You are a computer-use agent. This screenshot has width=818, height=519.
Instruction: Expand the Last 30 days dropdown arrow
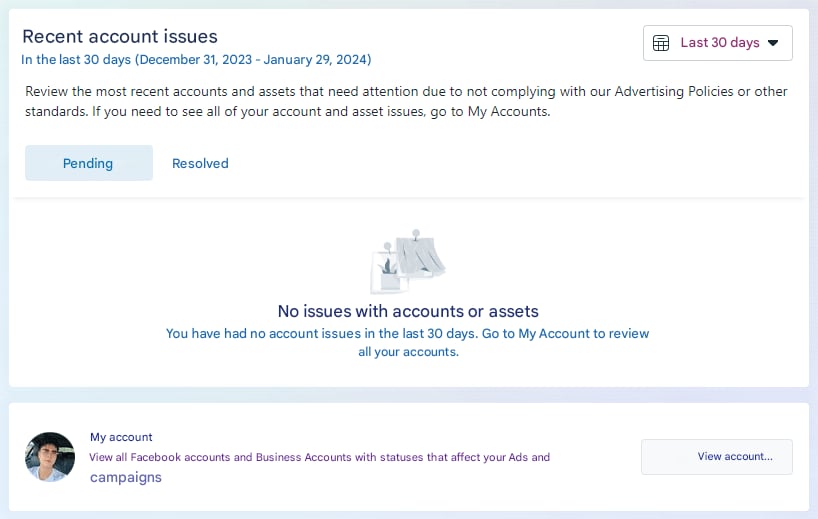click(x=773, y=43)
